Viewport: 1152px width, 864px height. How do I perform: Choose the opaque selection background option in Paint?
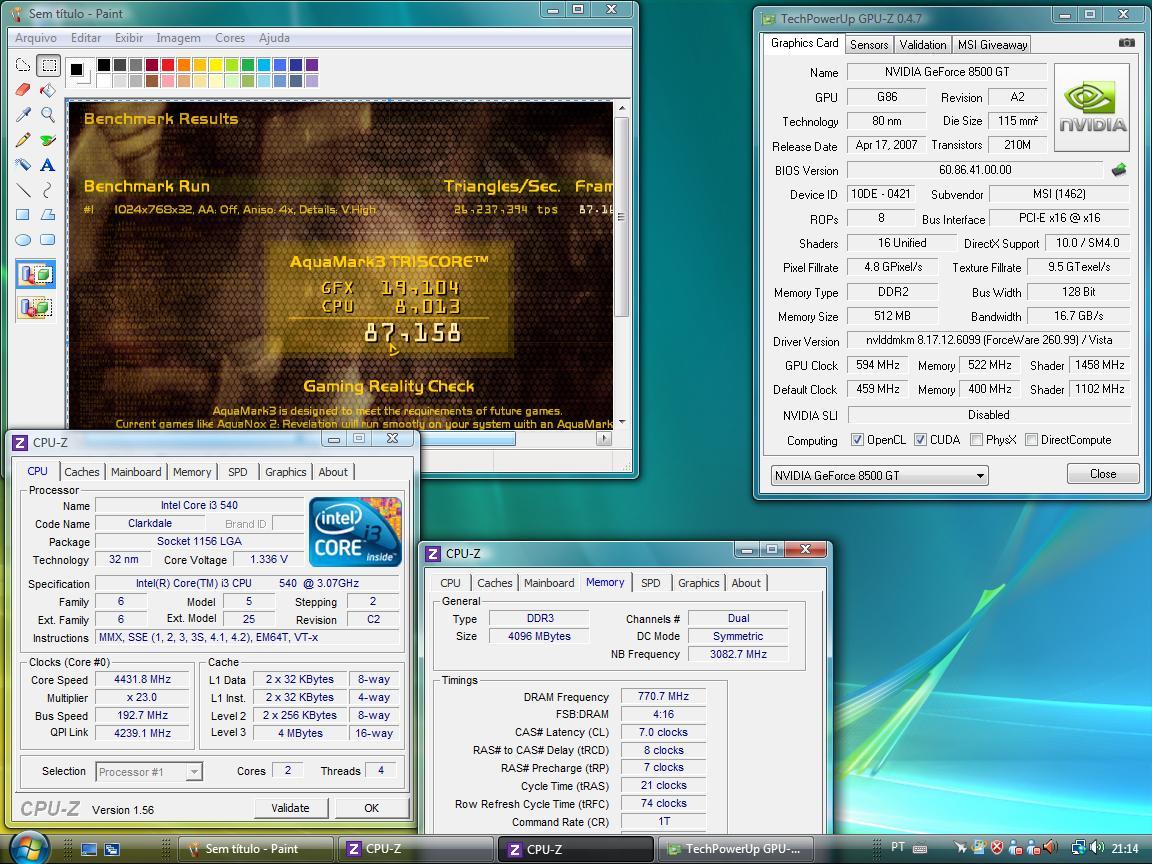click(35, 275)
